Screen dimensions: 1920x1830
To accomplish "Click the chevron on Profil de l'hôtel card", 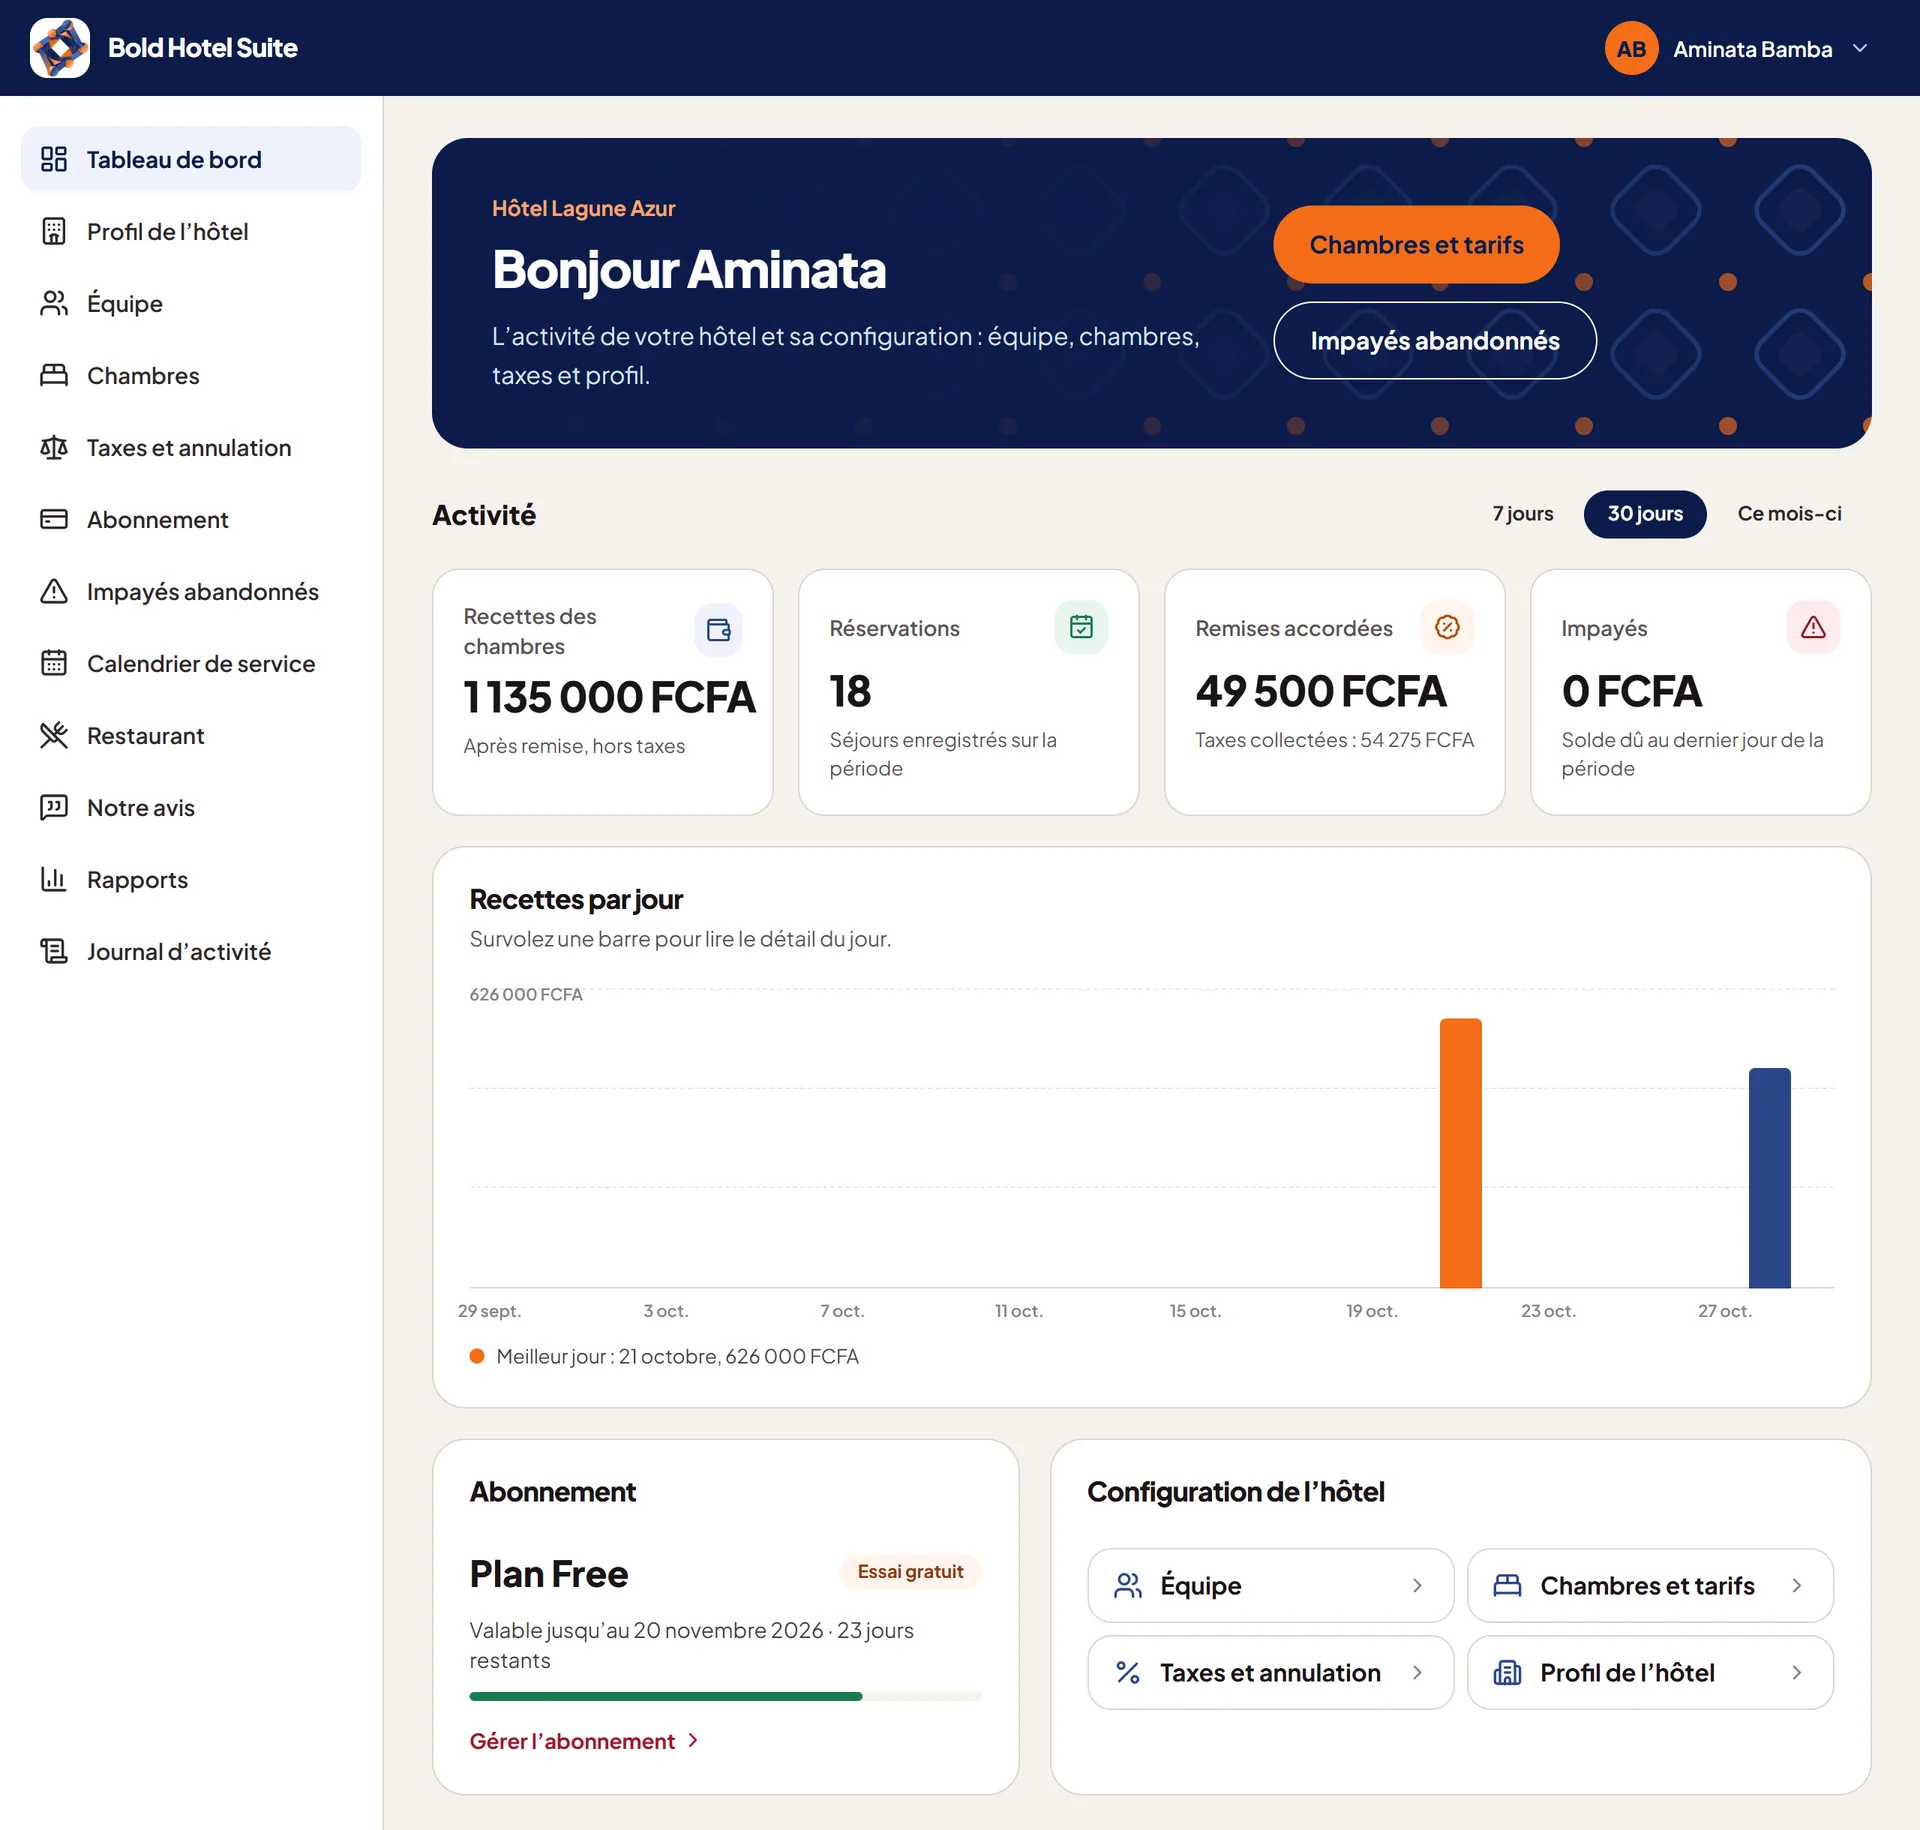I will tap(1797, 1673).
